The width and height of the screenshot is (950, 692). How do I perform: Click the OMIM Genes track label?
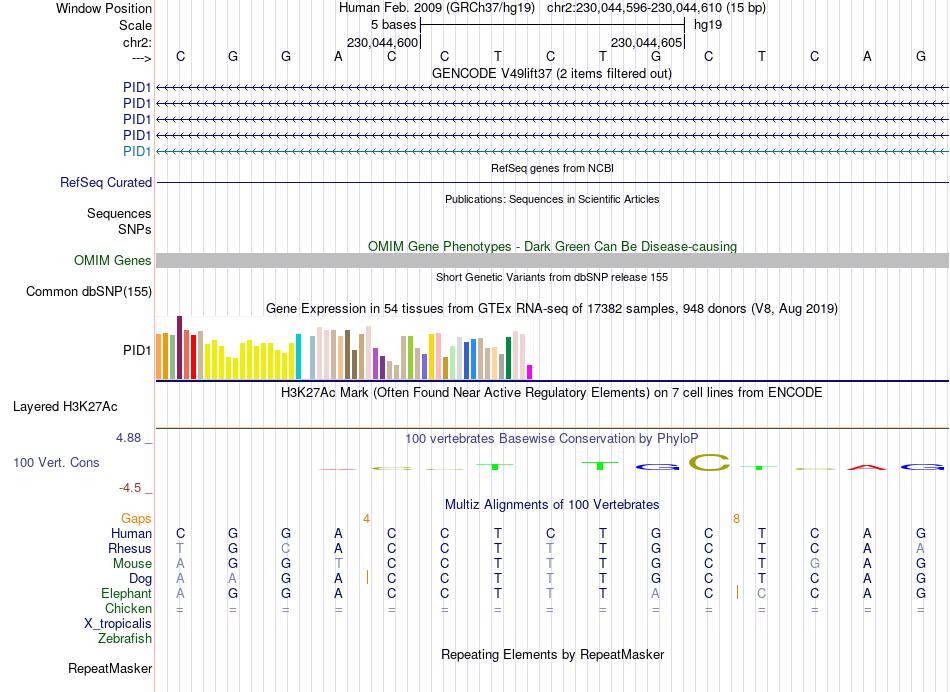pos(113,261)
